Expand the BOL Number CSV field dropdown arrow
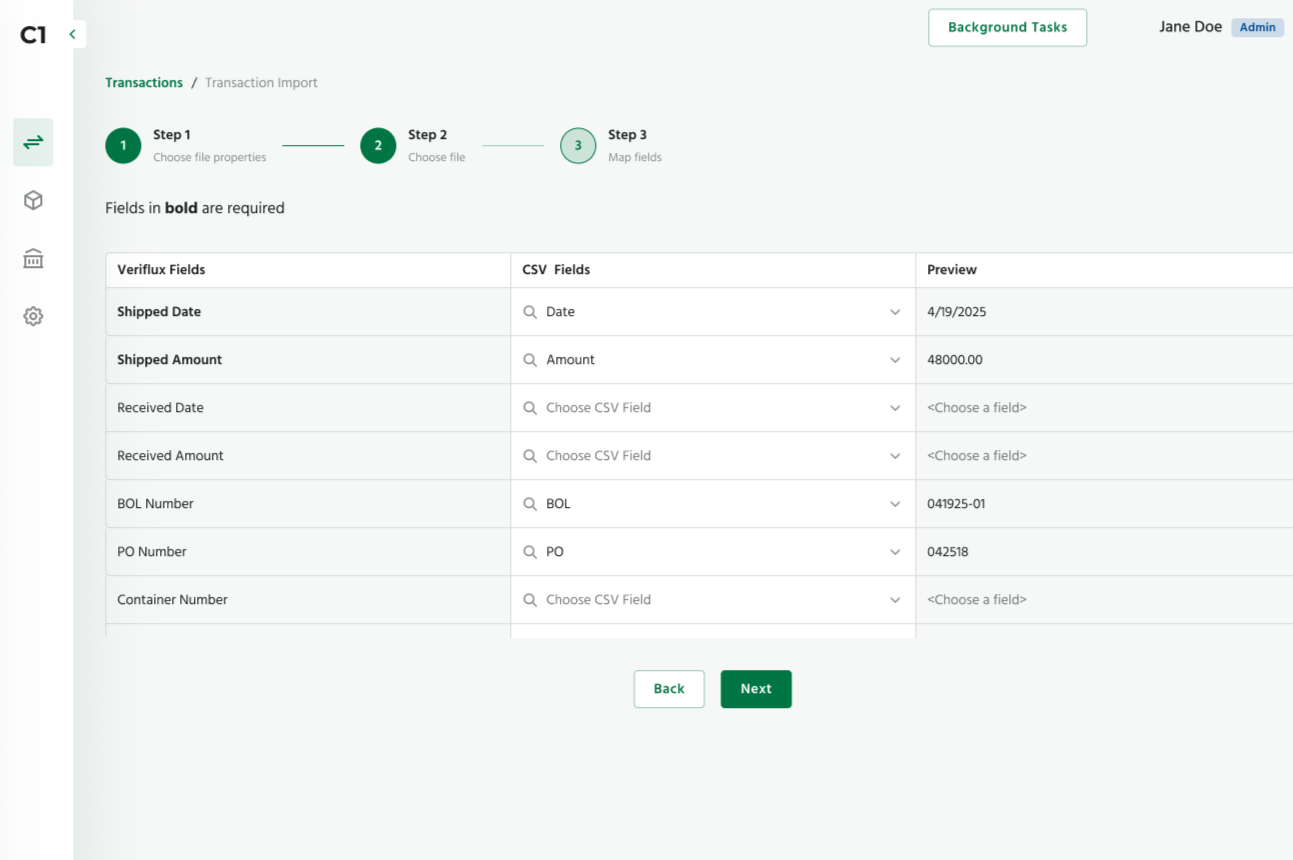Image resolution: width=1293 pixels, height=860 pixels. pos(895,504)
